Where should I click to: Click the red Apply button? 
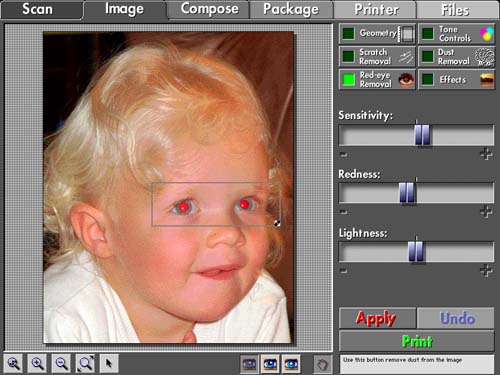point(377,318)
